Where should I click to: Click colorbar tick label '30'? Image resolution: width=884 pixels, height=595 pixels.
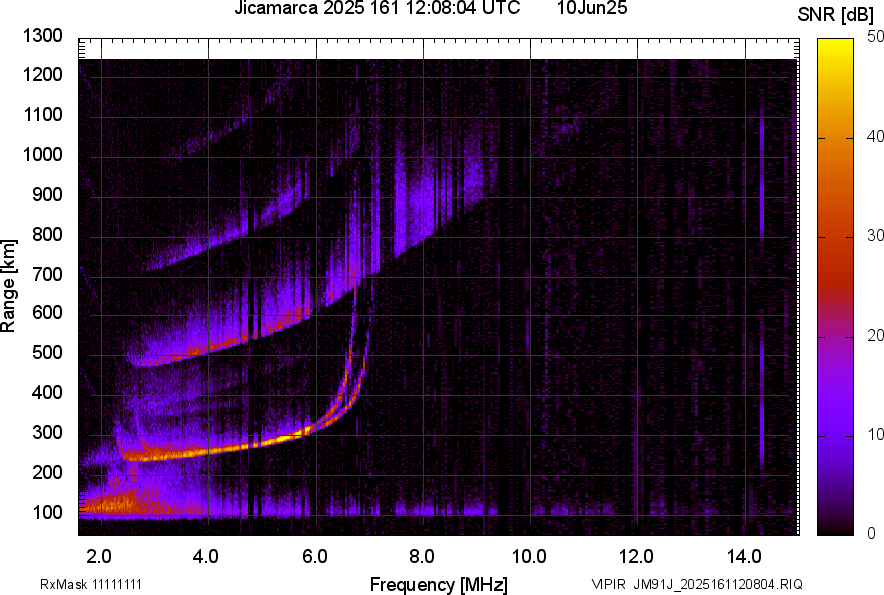pos(876,236)
